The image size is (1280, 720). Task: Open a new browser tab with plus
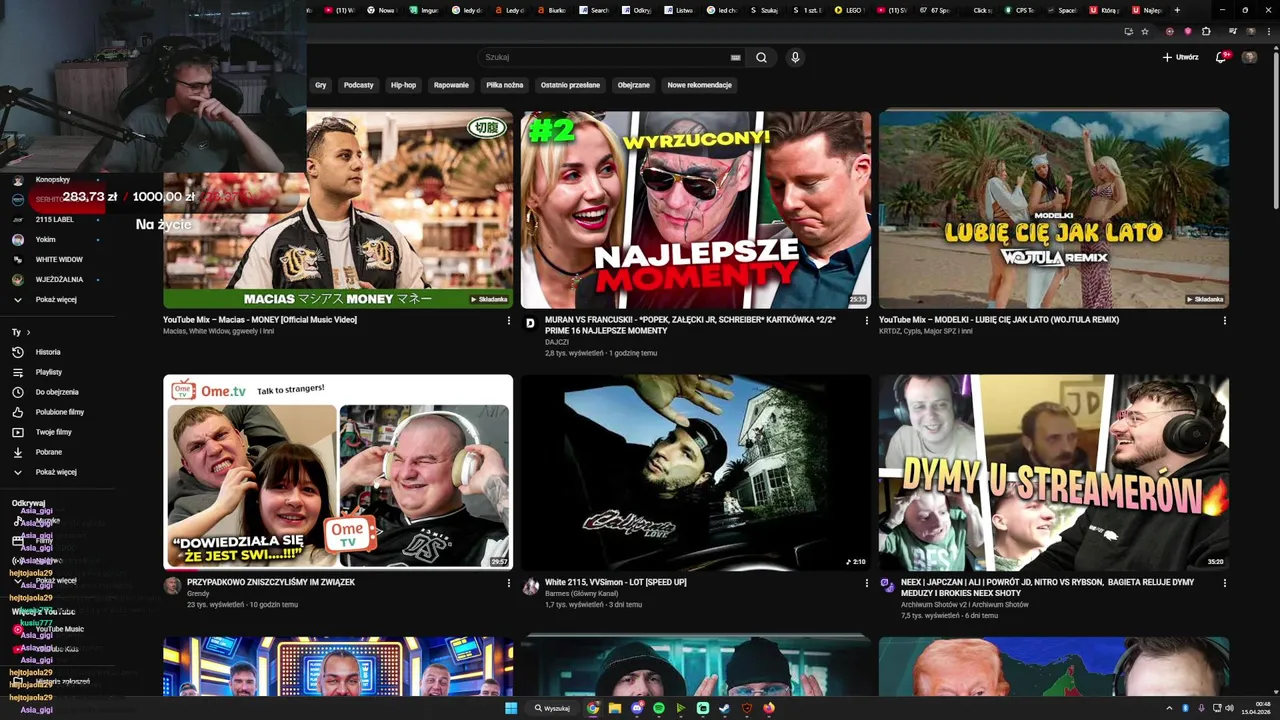pos(1177,10)
